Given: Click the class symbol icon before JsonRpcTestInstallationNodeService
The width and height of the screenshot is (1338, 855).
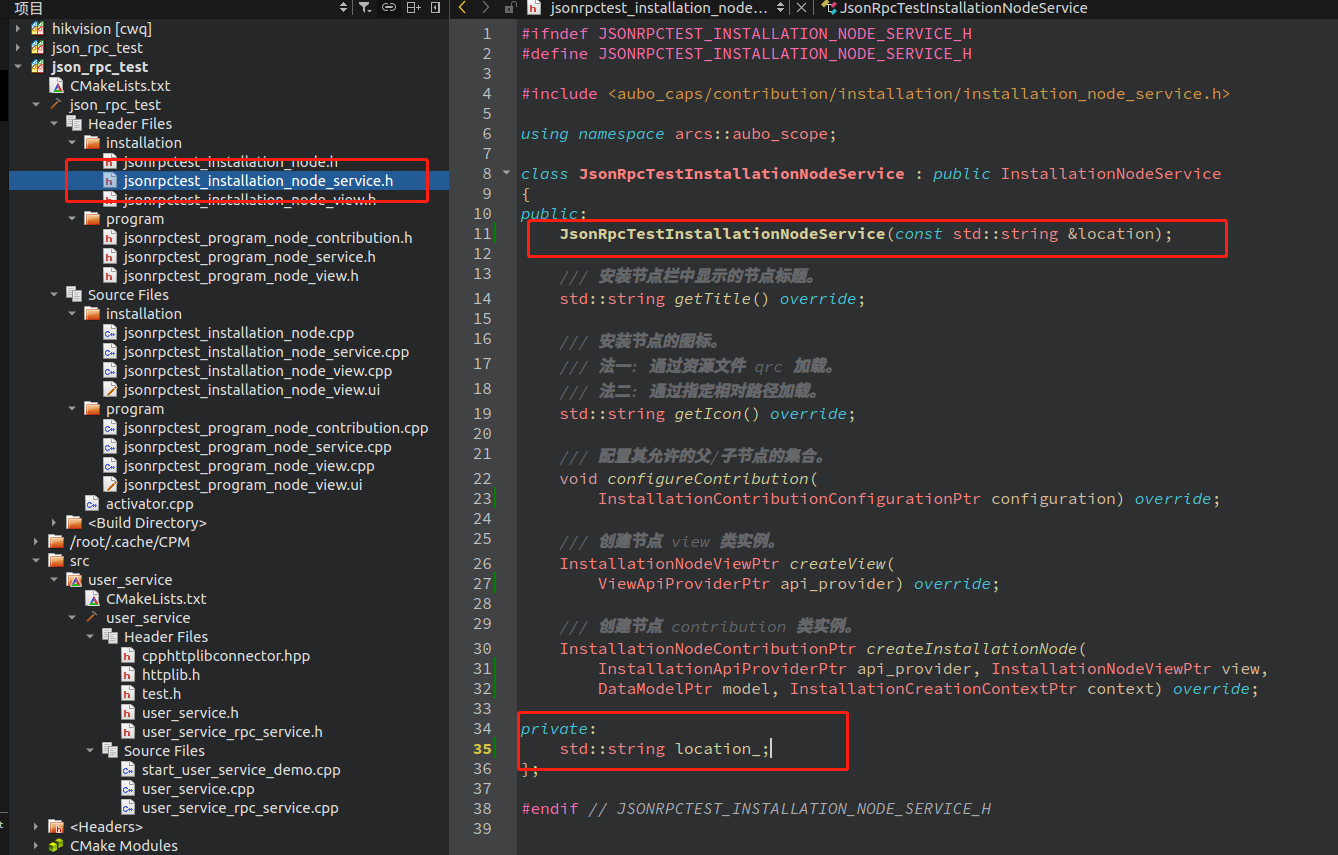Looking at the screenshot, I should click(x=829, y=8).
